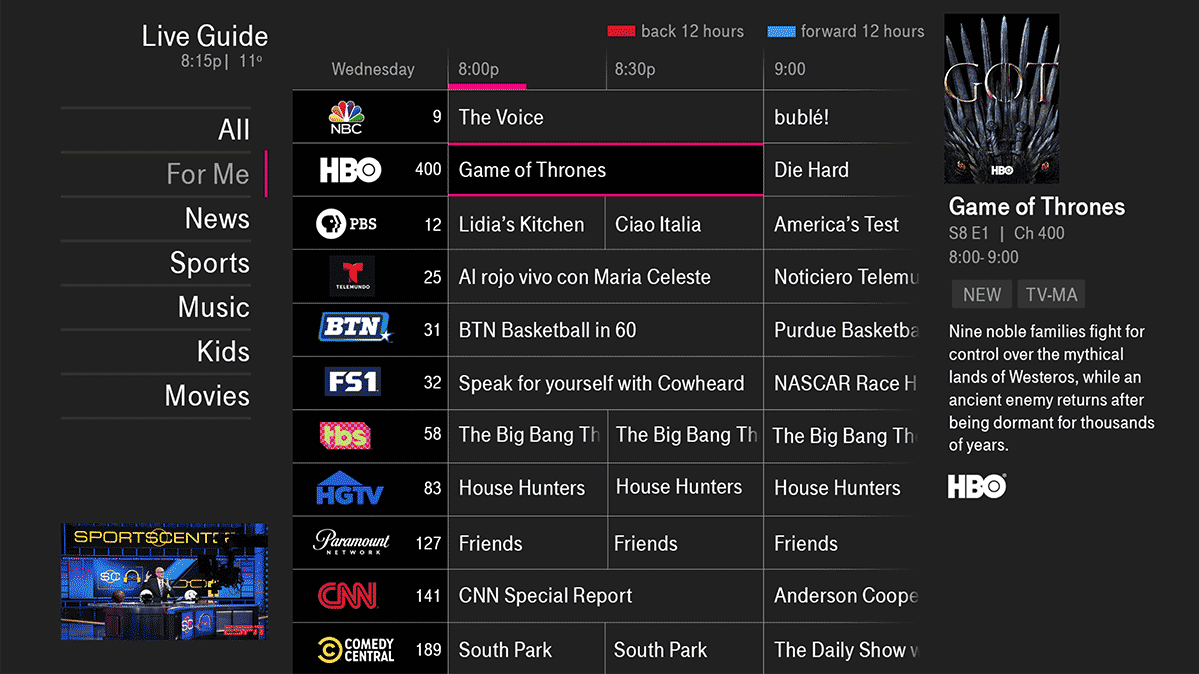Select the NBC channel logo
Screen dimensions: 1199x674
346,117
